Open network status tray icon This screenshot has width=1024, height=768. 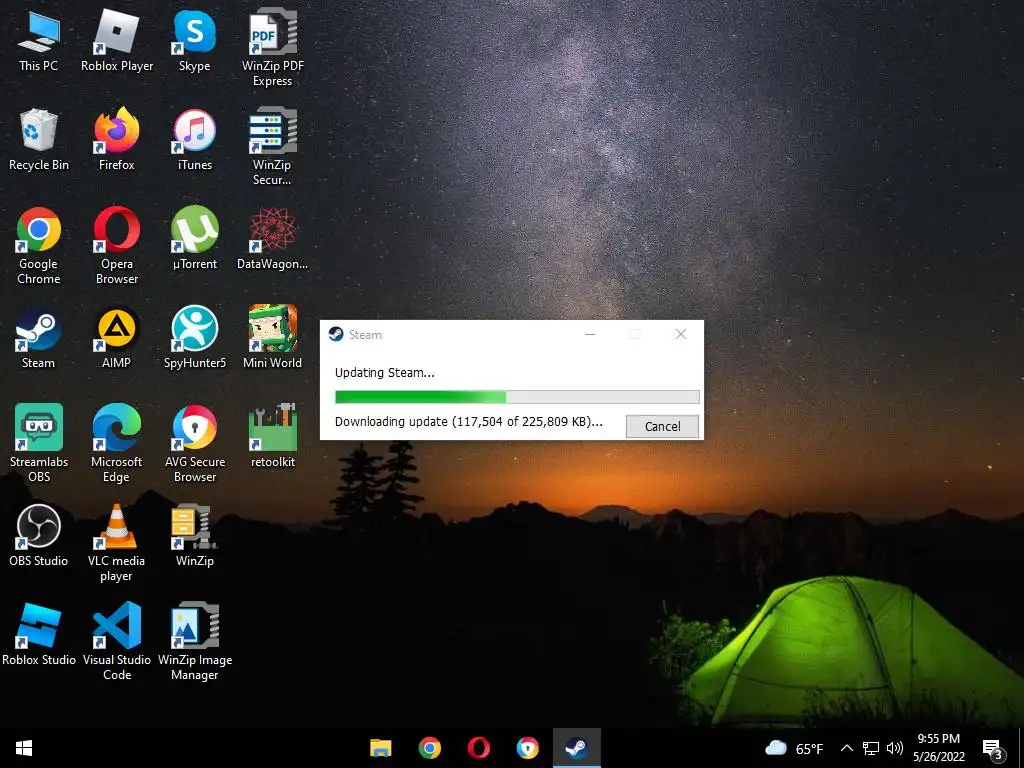[871, 748]
